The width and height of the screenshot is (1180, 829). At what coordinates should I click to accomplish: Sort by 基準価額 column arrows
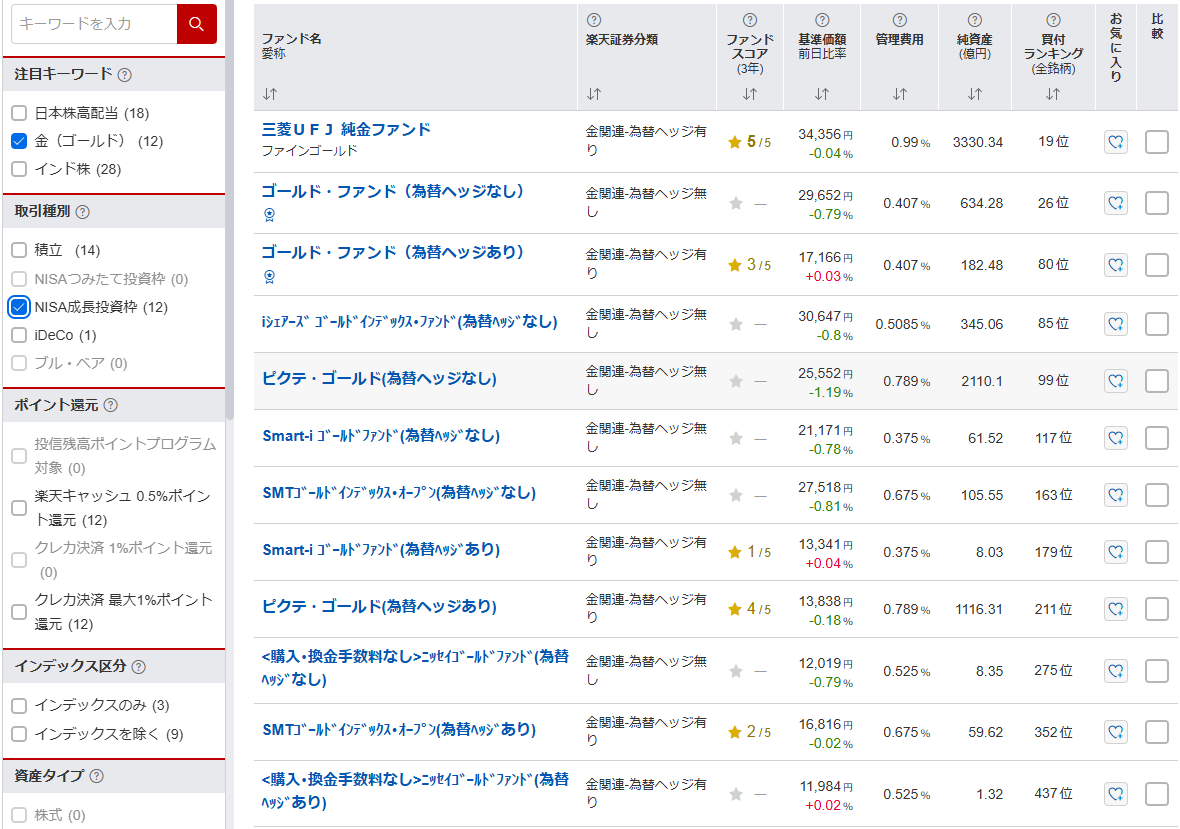[822, 94]
